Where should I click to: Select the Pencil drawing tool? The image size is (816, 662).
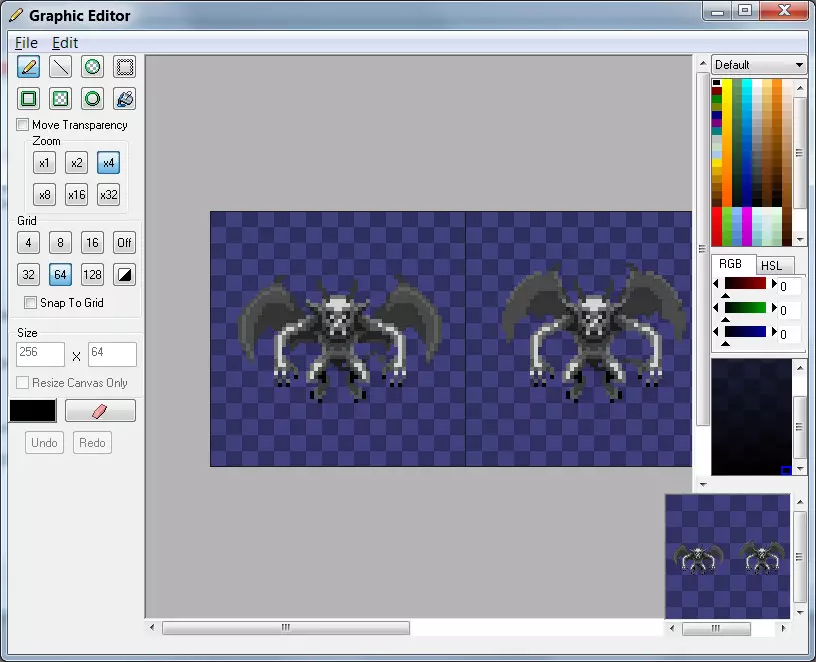pos(29,67)
